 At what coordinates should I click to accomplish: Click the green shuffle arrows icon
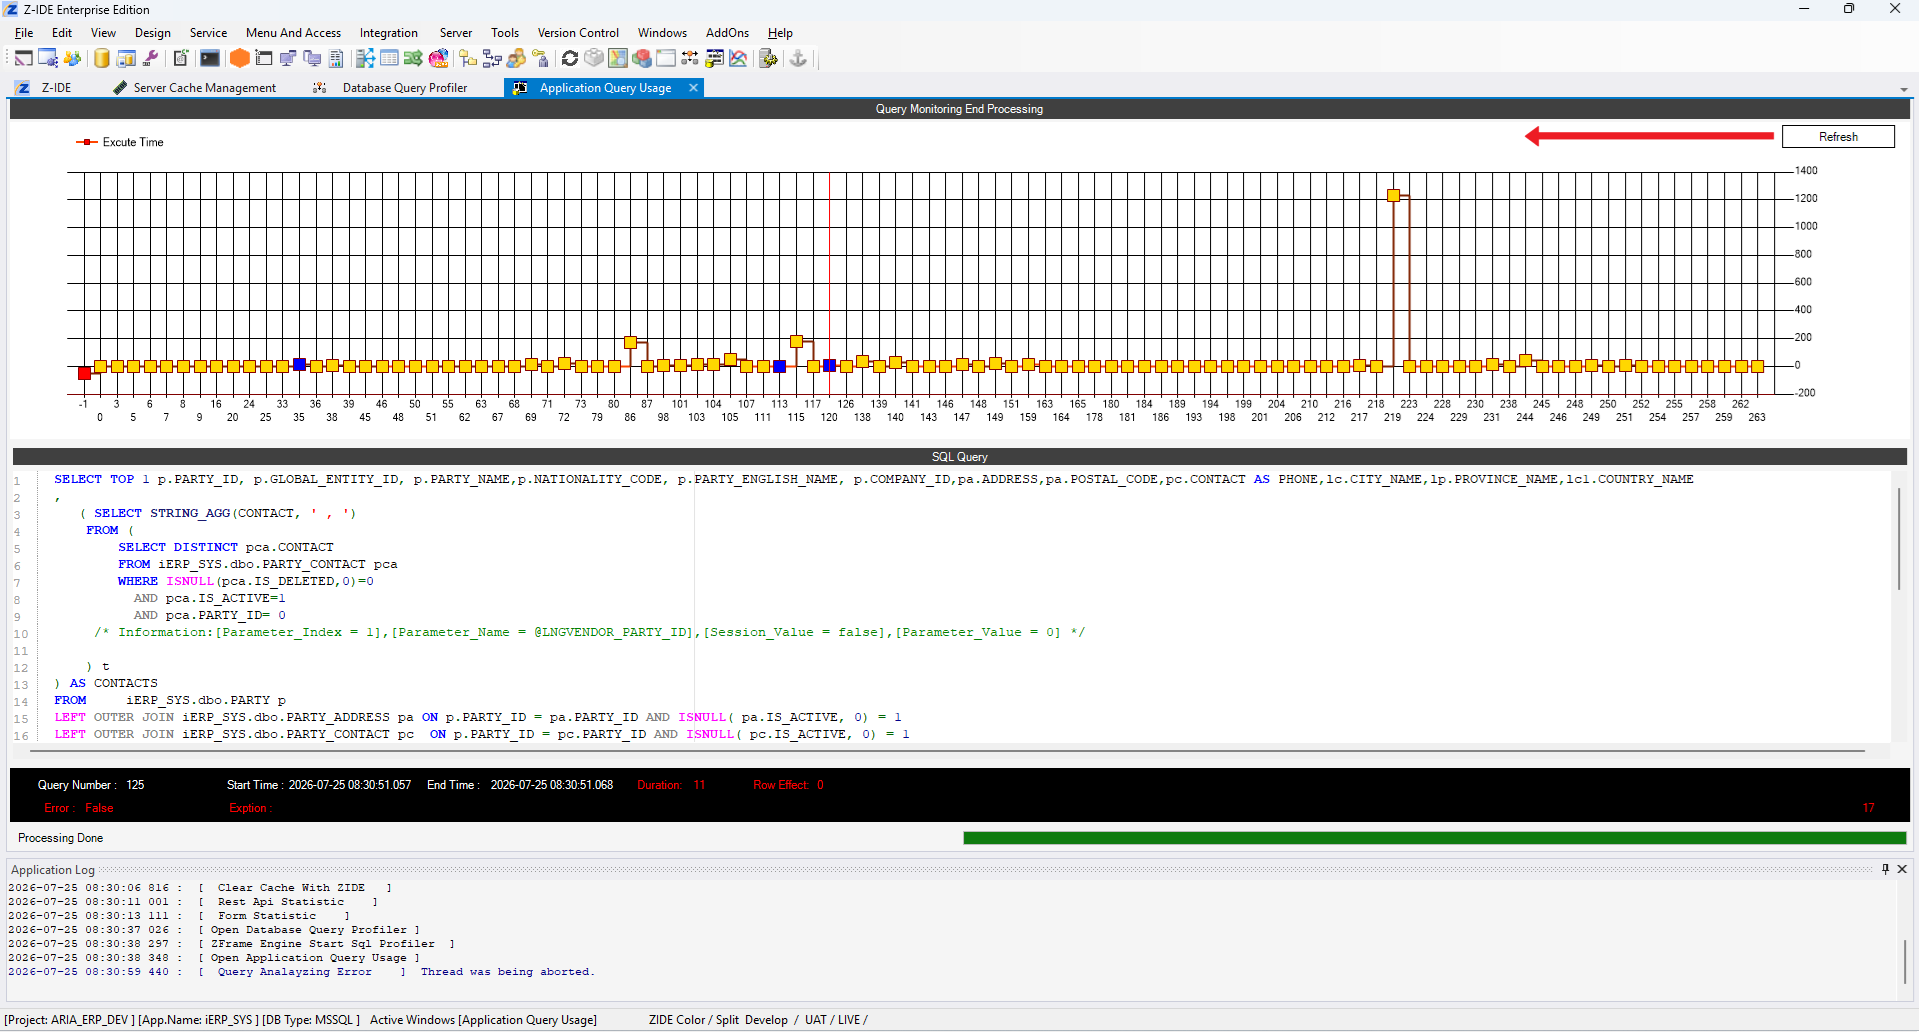pos(413,58)
